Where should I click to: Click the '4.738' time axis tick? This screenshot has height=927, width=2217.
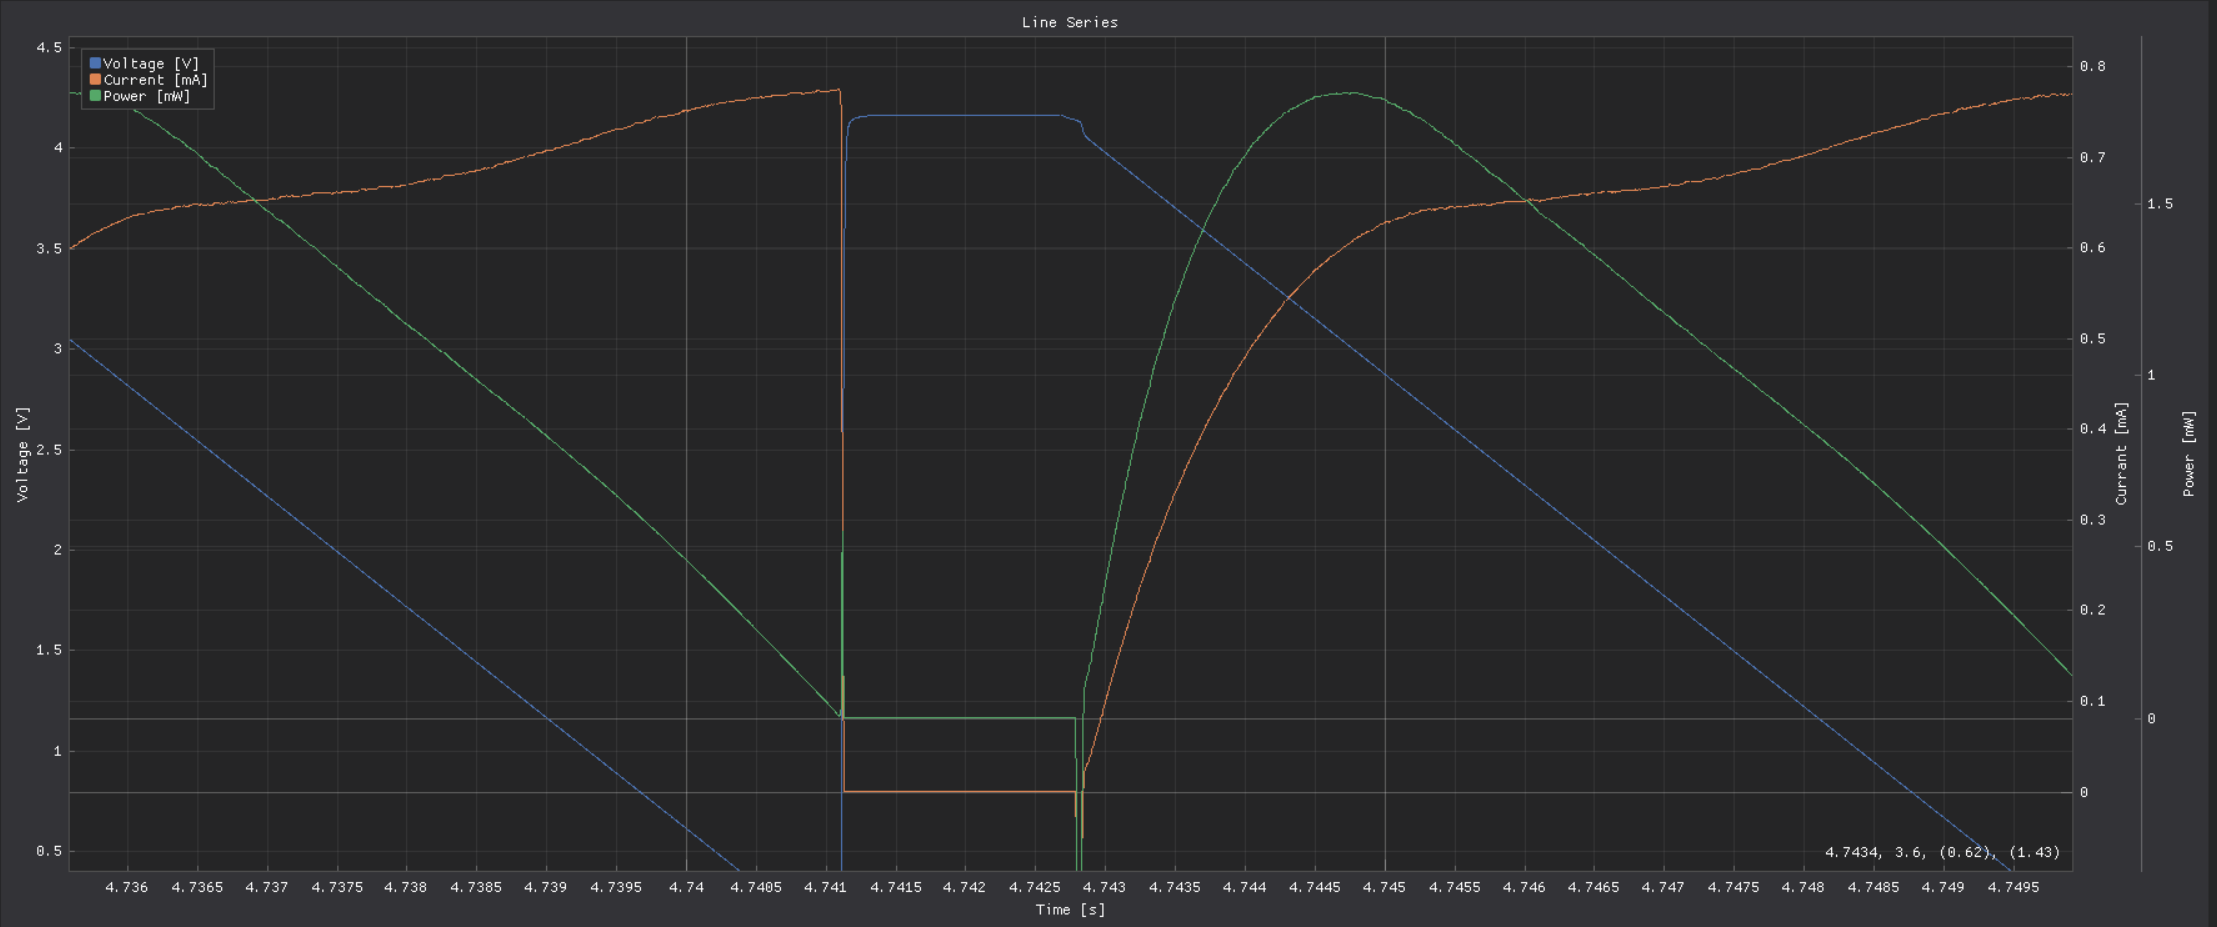pyautogui.click(x=406, y=887)
